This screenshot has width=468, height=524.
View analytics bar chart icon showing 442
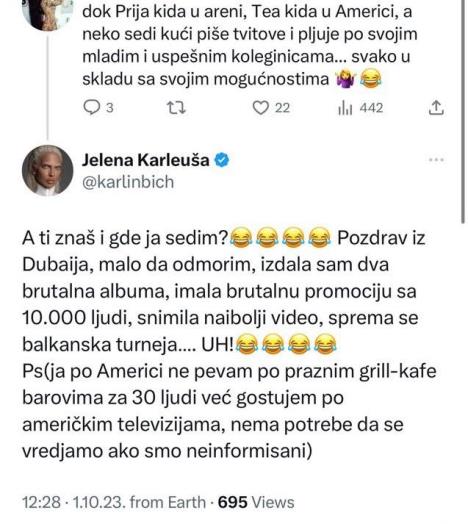click(345, 108)
